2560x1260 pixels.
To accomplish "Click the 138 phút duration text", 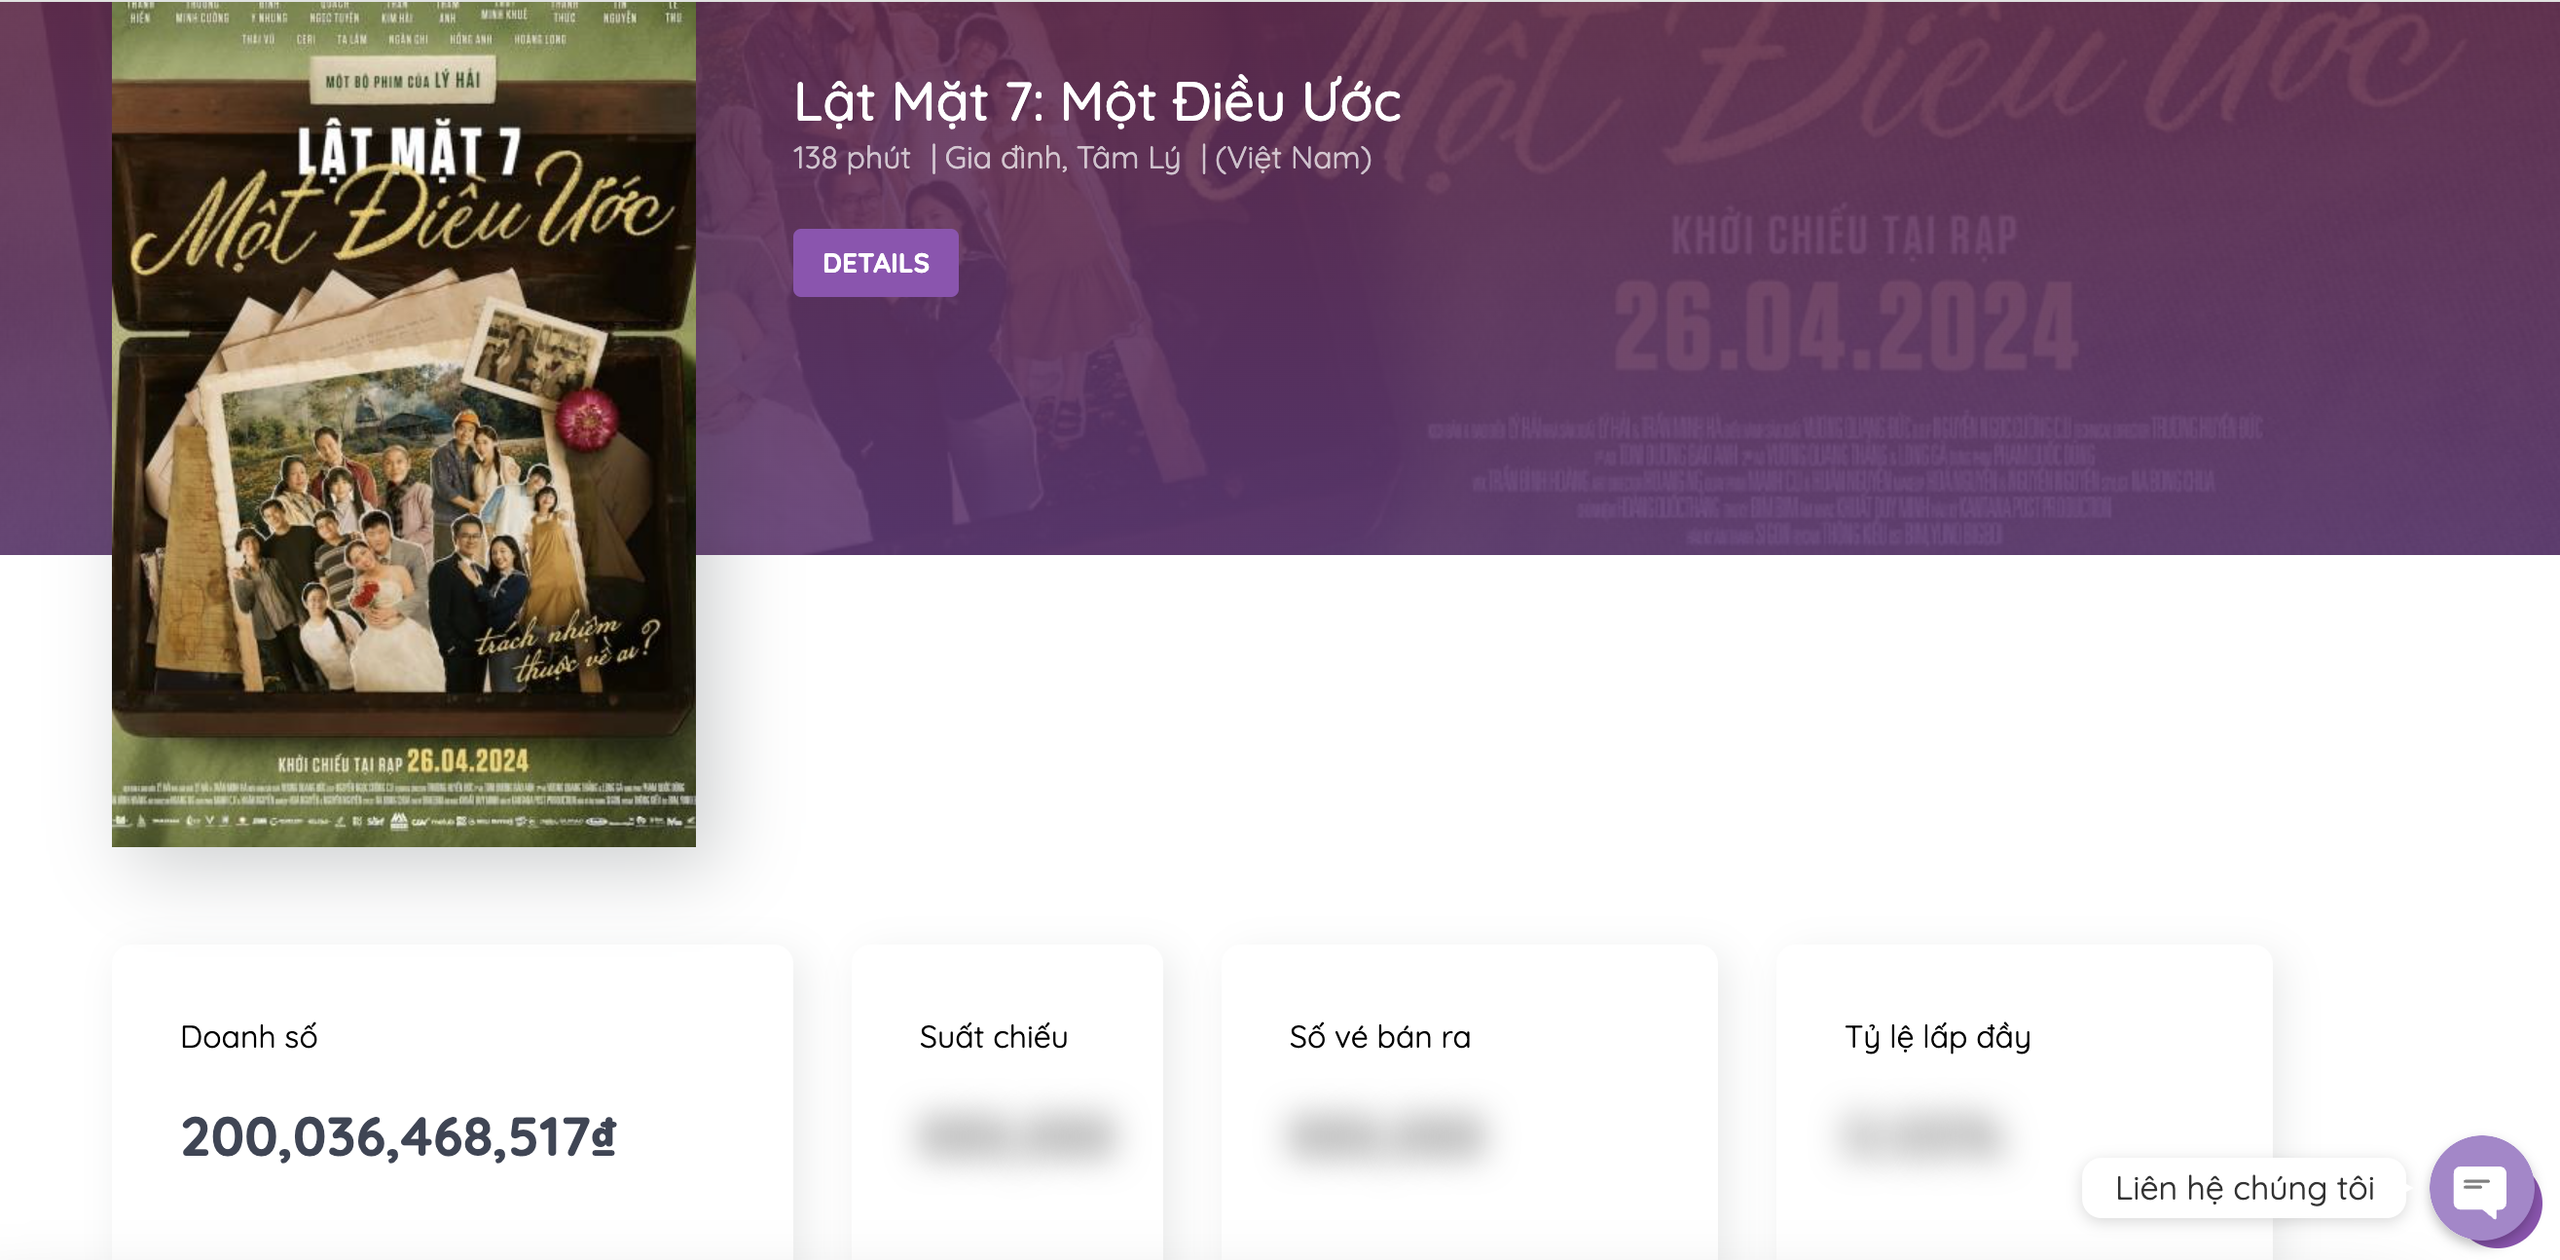I will pos(851,158).
